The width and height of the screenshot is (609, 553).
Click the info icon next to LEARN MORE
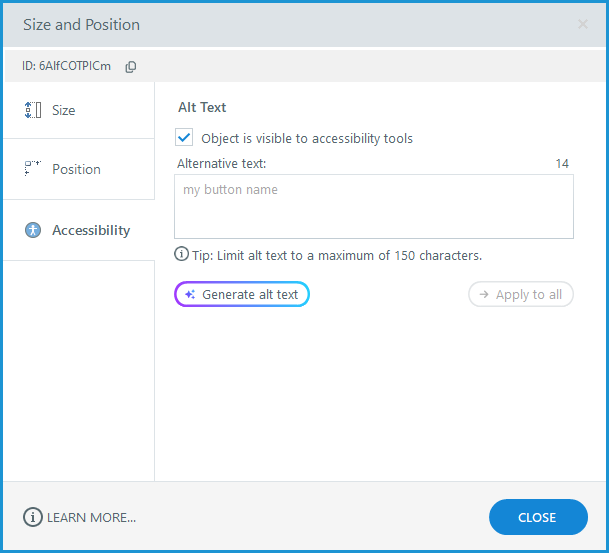(x=32, y=517)
